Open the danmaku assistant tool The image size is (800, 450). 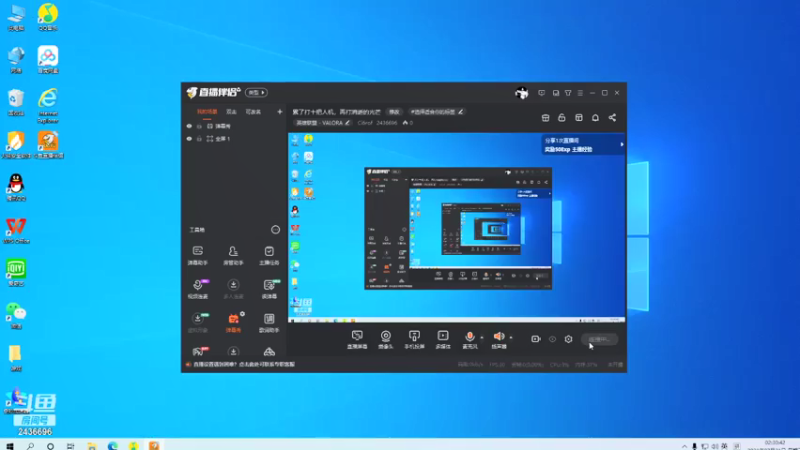click(198, 255)
